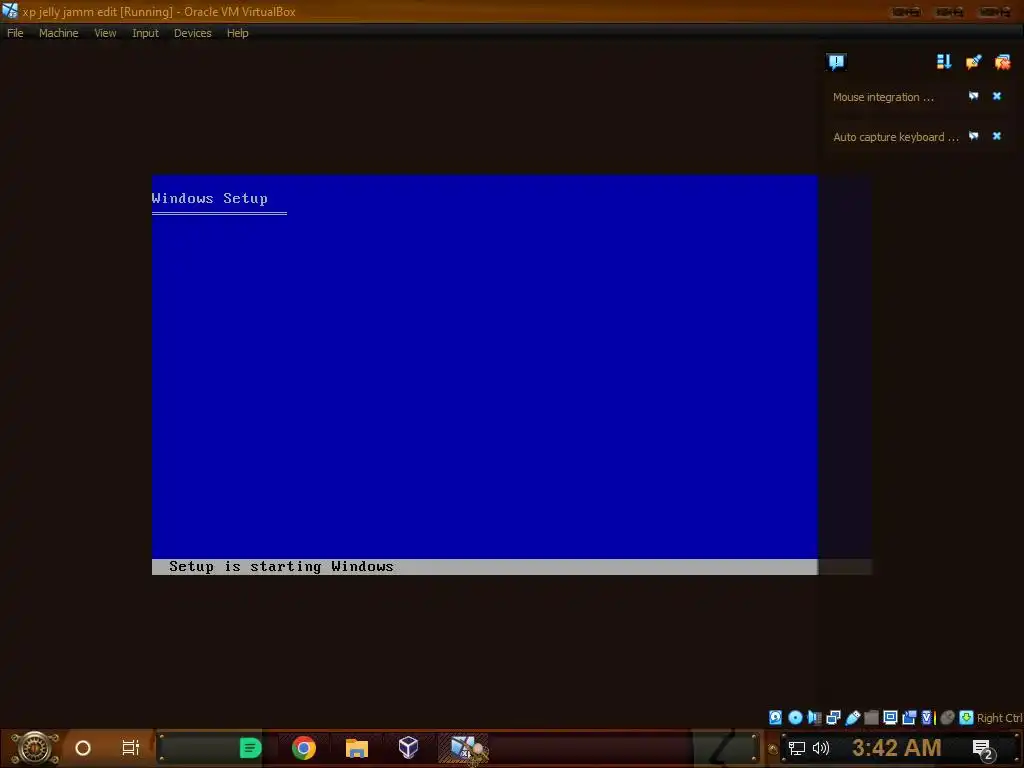This screenshot has width=1024, height=768.
Task: Click the display monitor status icon
Action: [x=890, y=717]
